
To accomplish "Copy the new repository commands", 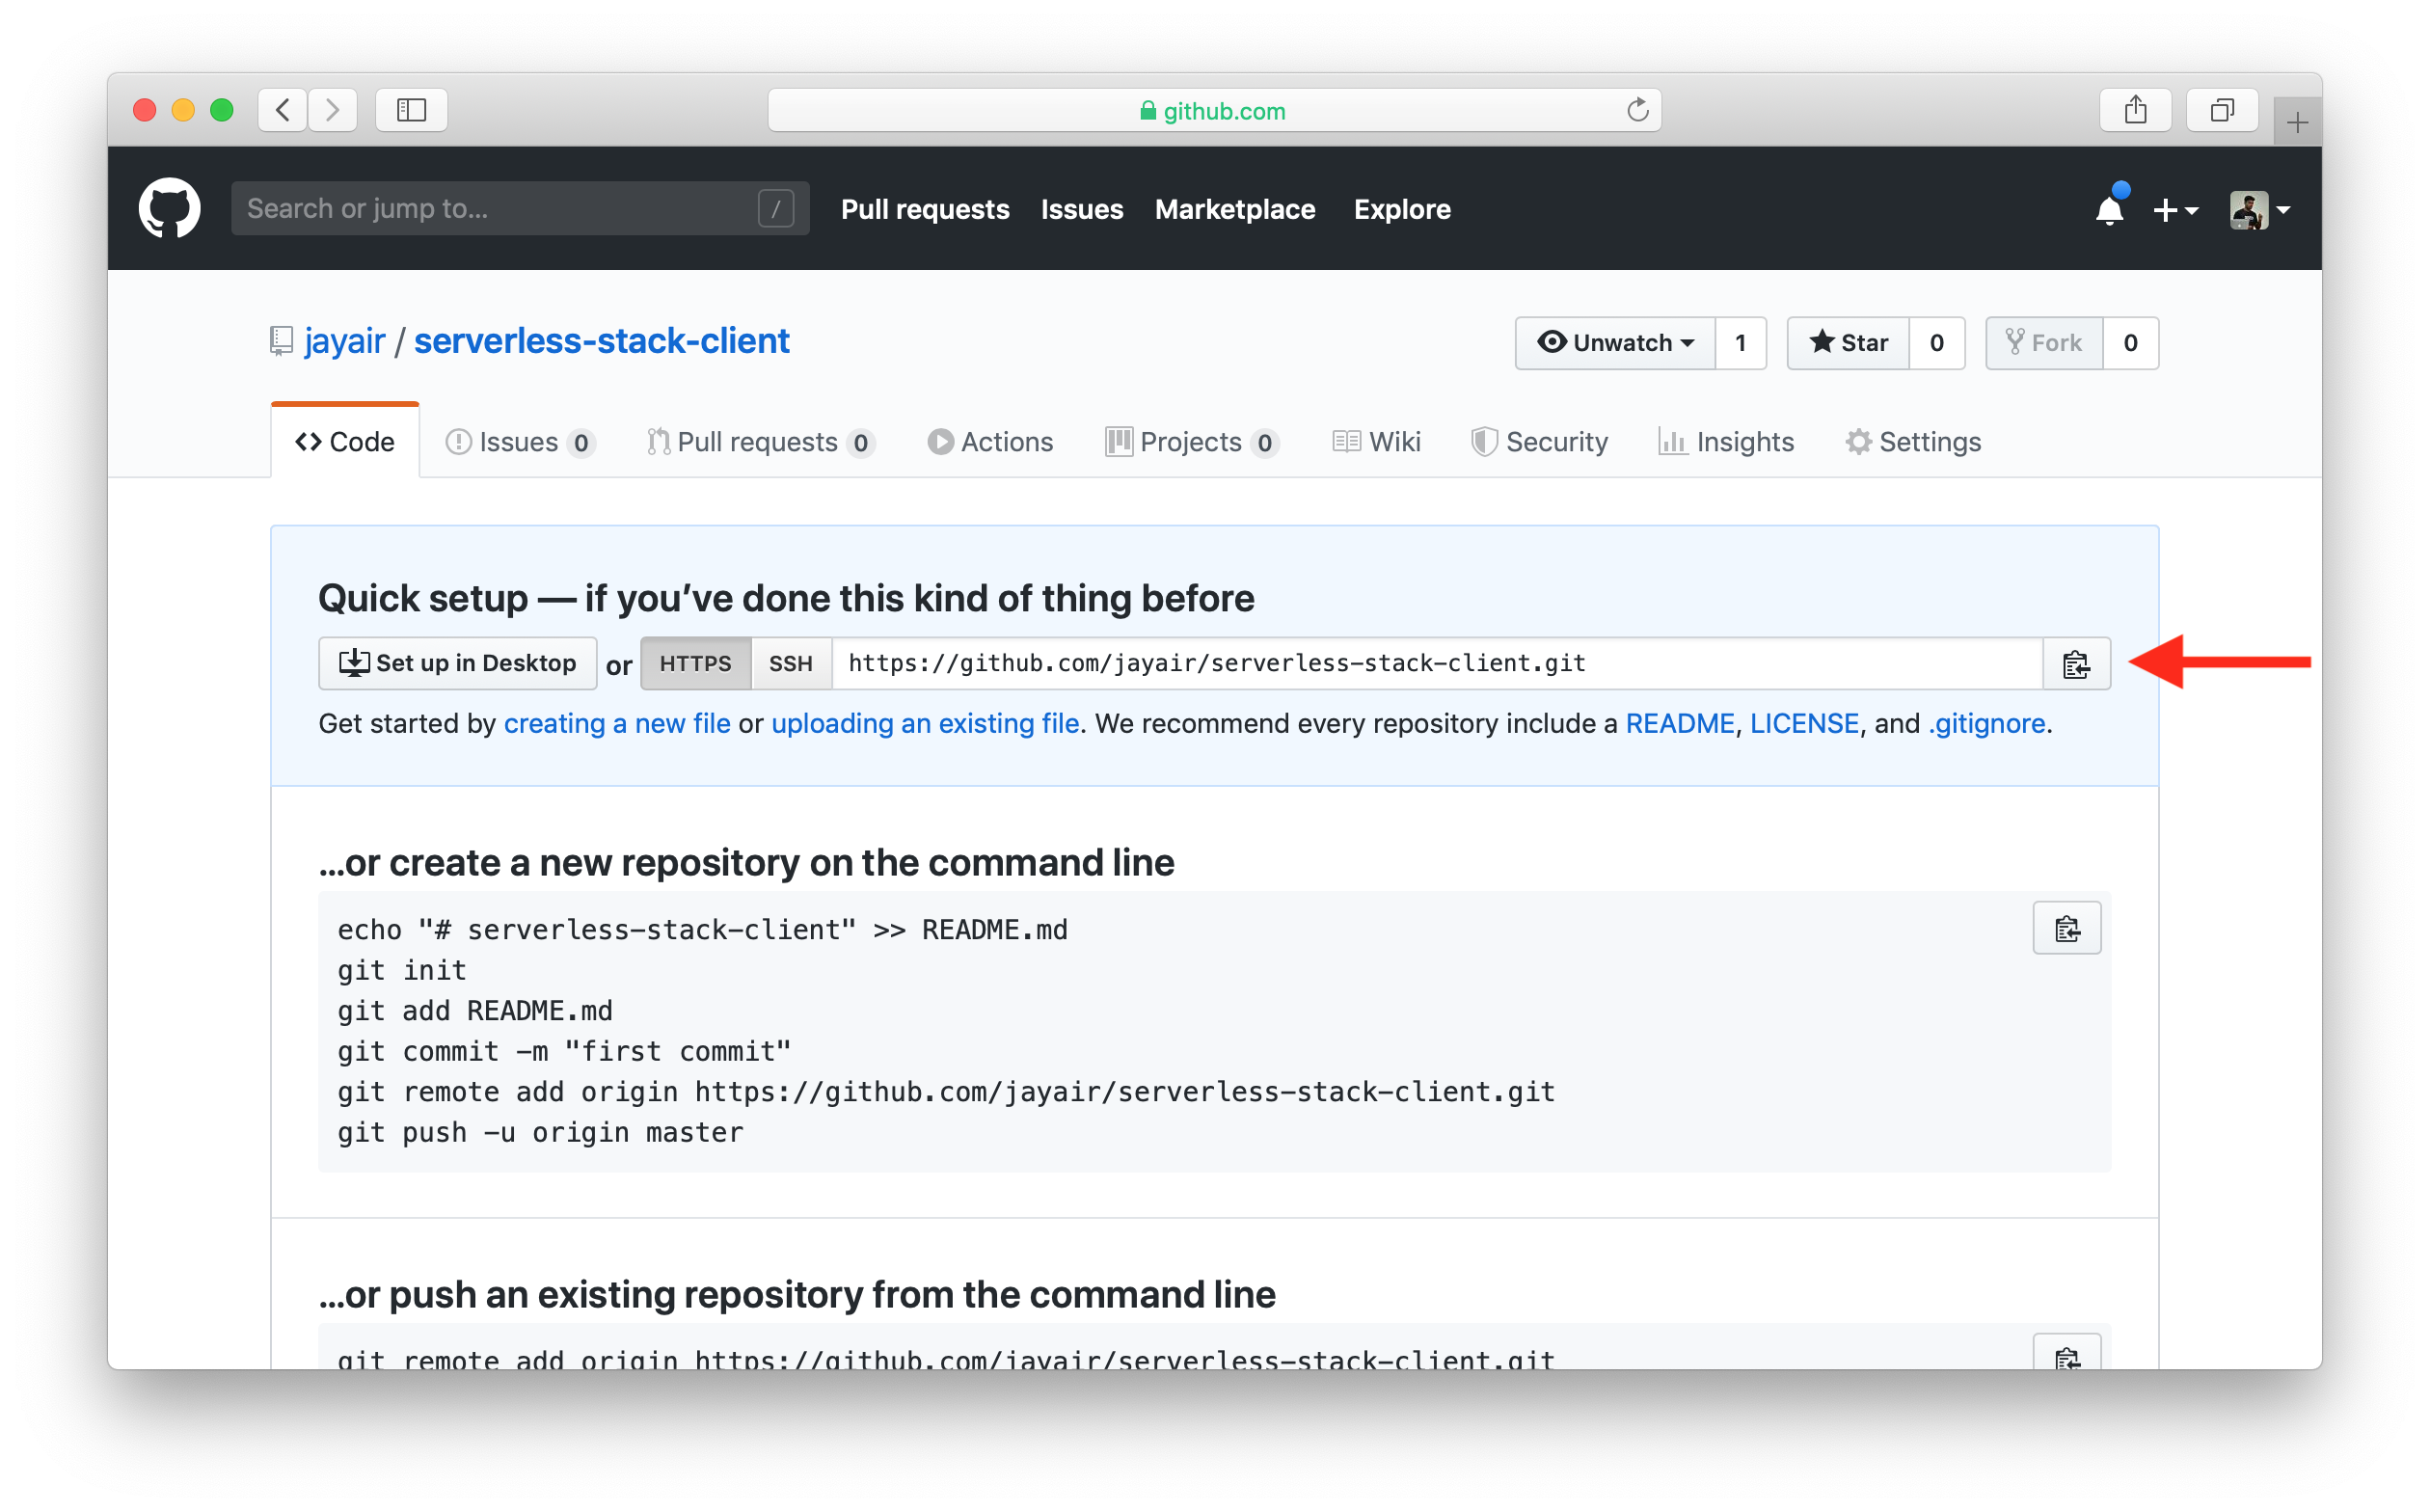I will click(2066, 929).
